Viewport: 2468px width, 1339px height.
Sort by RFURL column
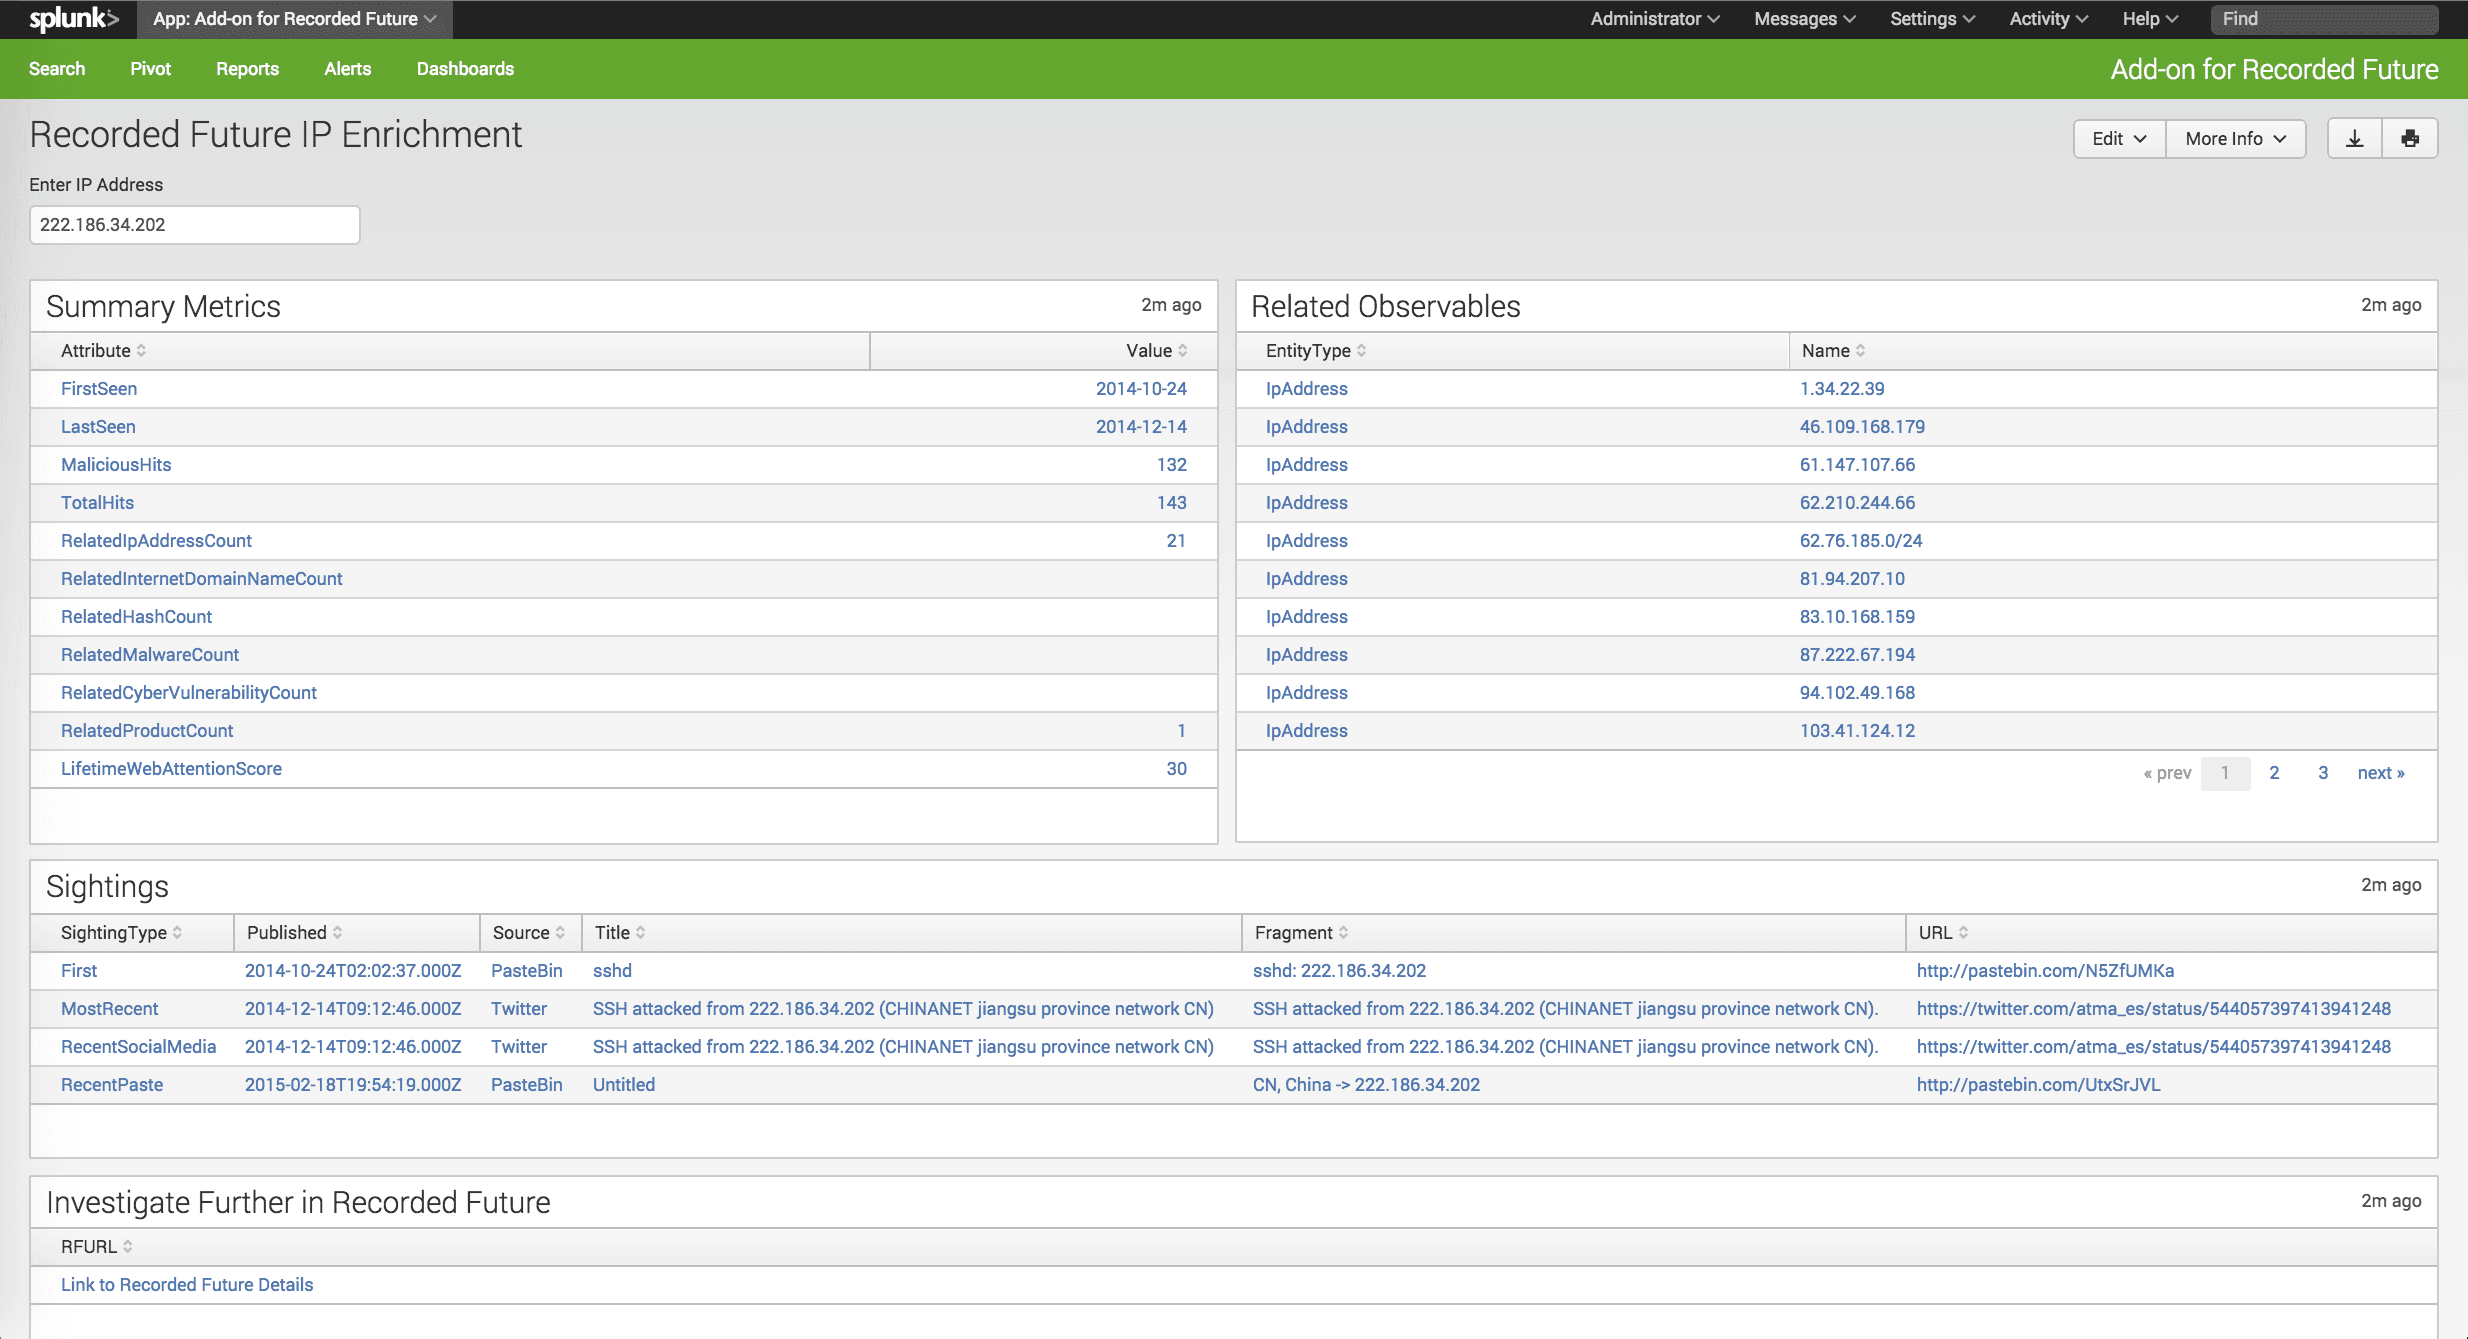96,1247
